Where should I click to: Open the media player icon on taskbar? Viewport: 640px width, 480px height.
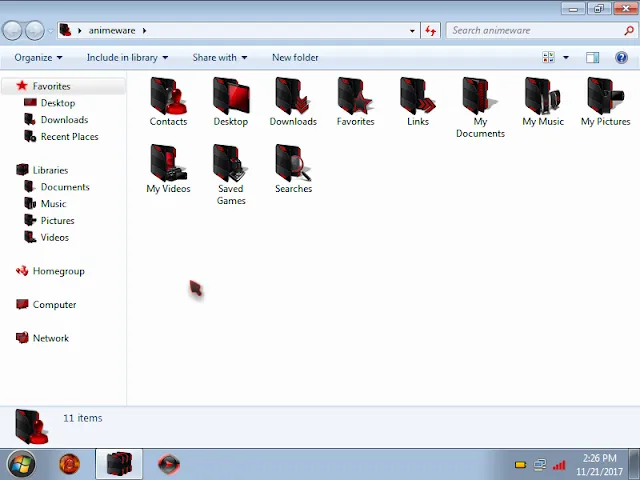coord(169,464)
